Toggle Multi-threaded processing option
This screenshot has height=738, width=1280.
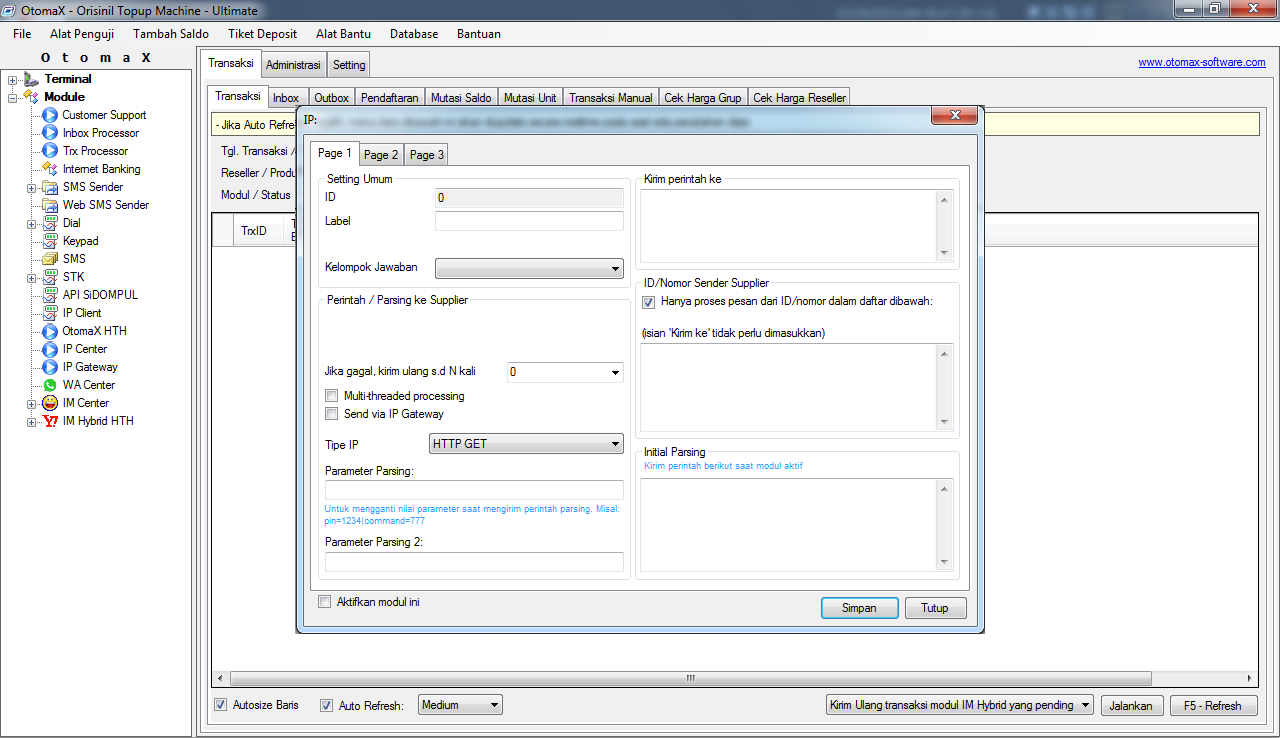point(331,395)
